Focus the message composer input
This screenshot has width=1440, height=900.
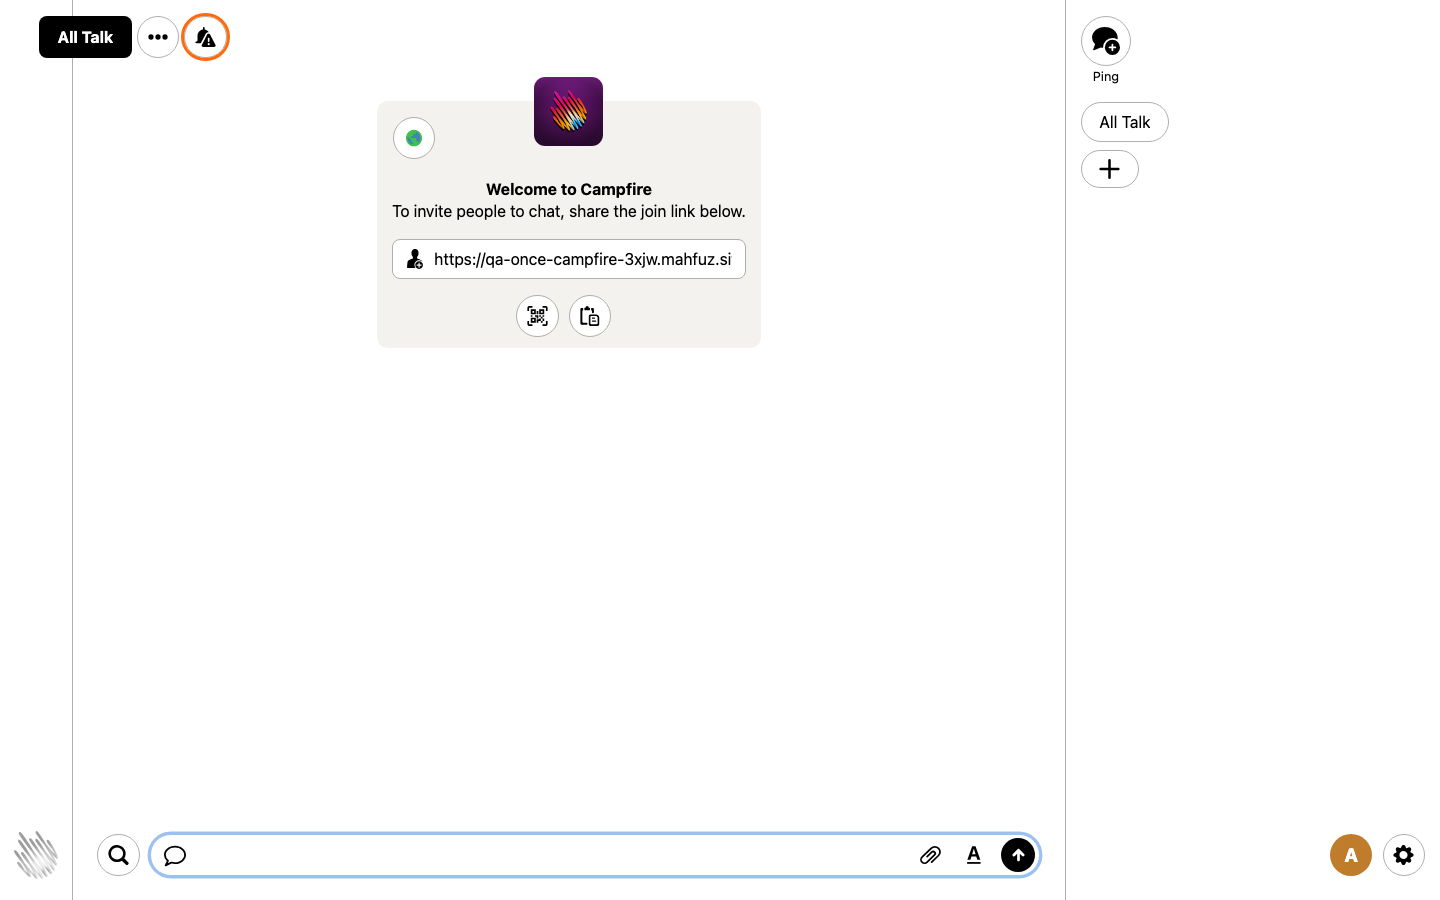(550, 855)
